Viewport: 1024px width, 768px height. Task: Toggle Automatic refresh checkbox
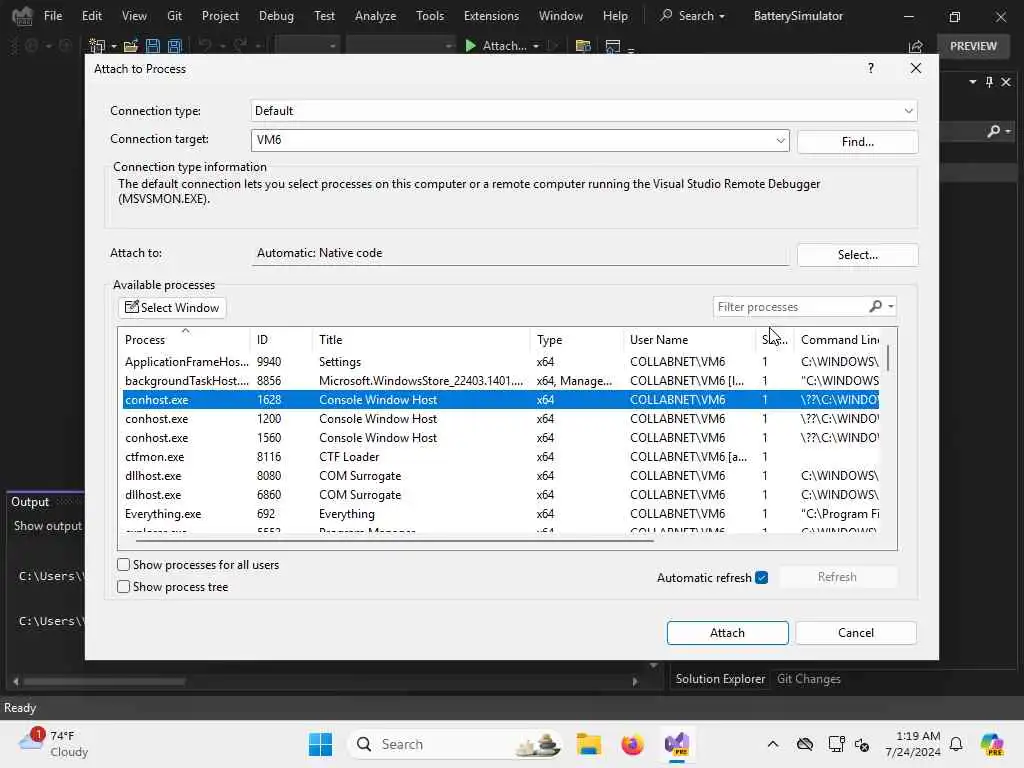tap(761, 577)
